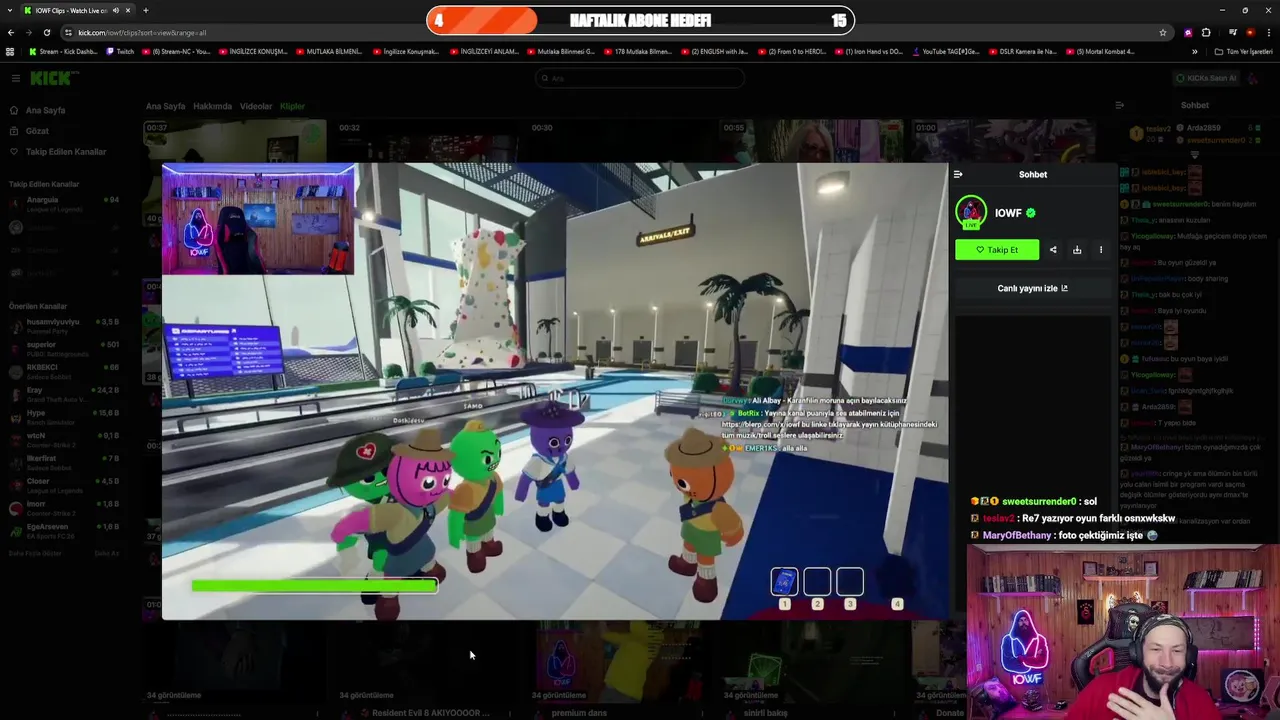Open the Mortal Kombat 4 bookmark
The height and width of the screenshot is (720, 1280).
tap(1100, 52)
